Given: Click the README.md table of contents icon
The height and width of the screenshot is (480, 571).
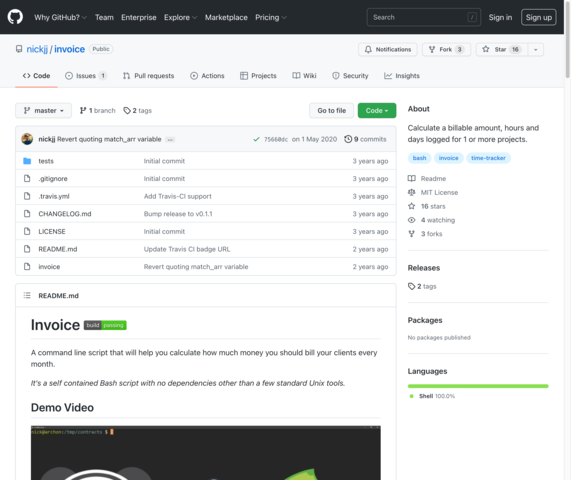Looking at the screenshot, I should [27, 295].
